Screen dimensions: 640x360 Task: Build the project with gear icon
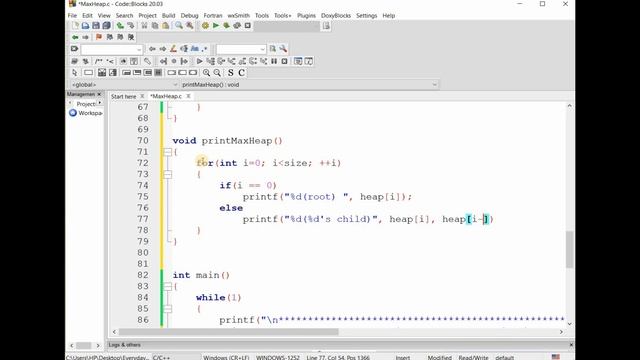205,26
